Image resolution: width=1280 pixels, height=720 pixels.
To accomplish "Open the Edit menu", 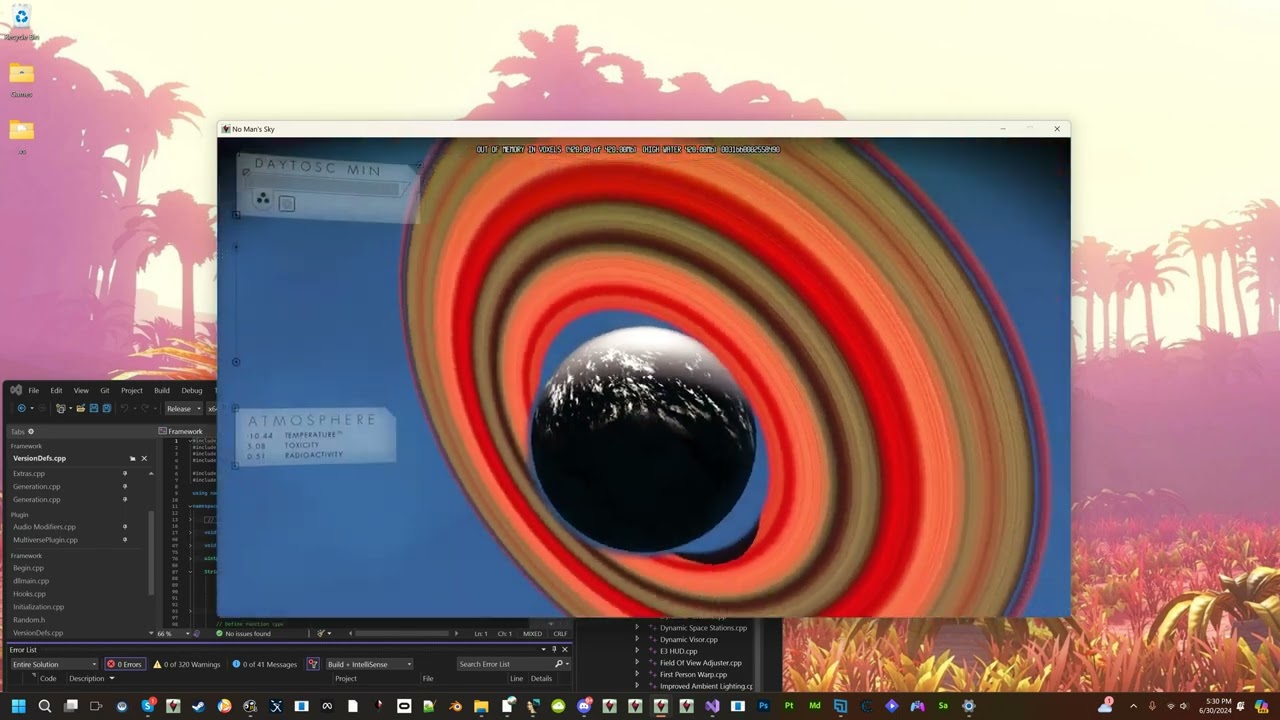I will click(56, 390).
